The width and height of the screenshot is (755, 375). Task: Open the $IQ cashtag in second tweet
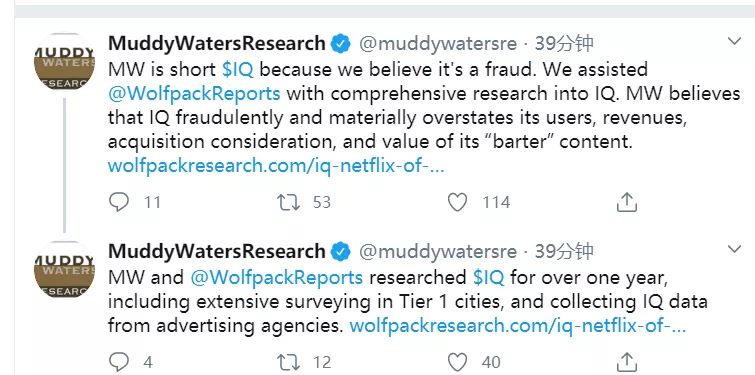489,278
